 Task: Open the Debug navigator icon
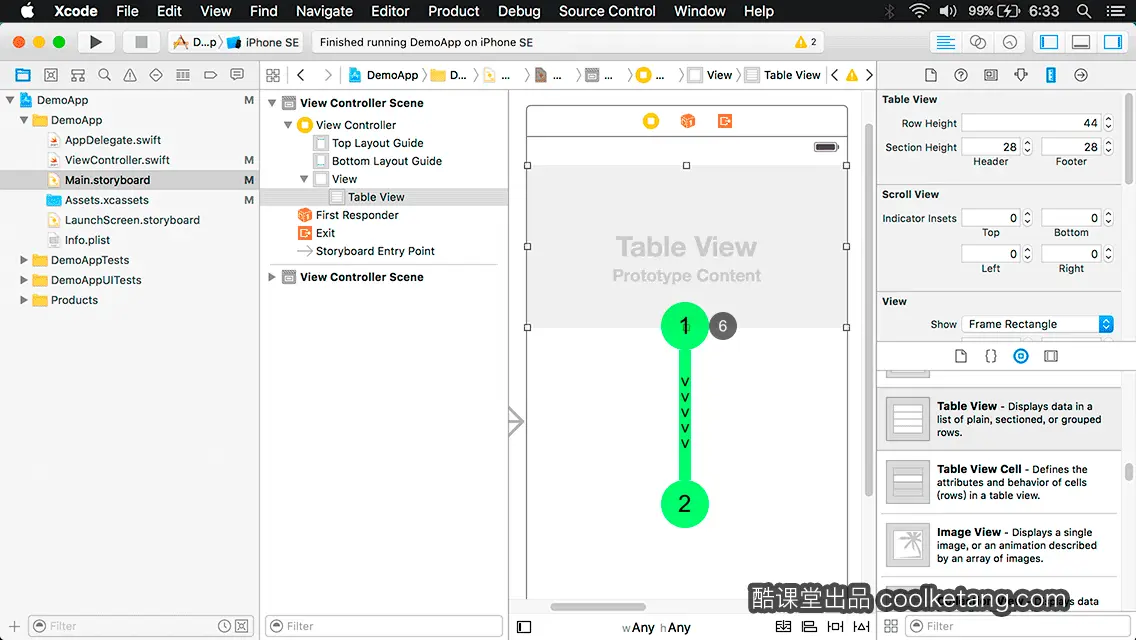(x=183, y=75)
